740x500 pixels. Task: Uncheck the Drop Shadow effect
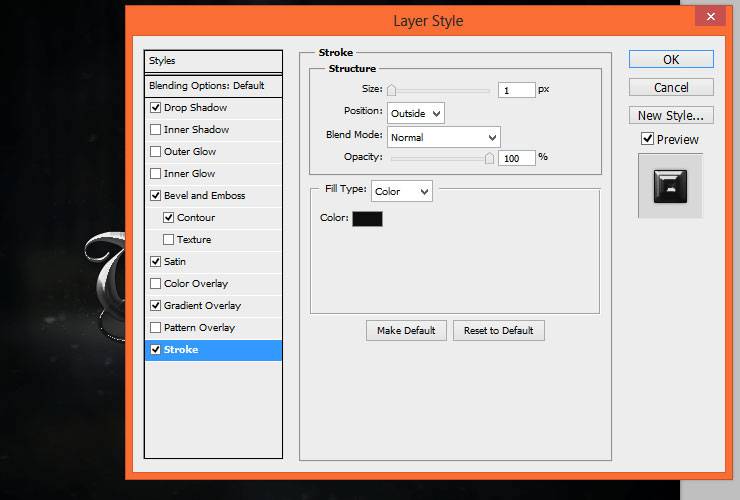155,108
